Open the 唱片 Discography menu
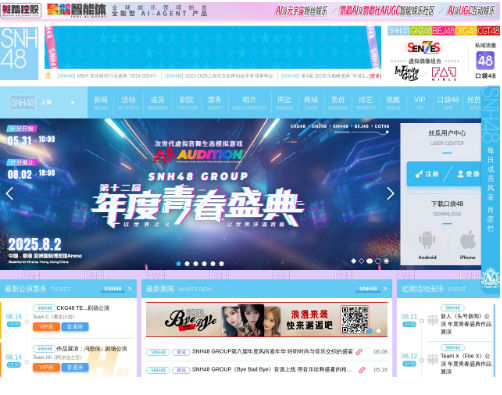 click(249, 103)
